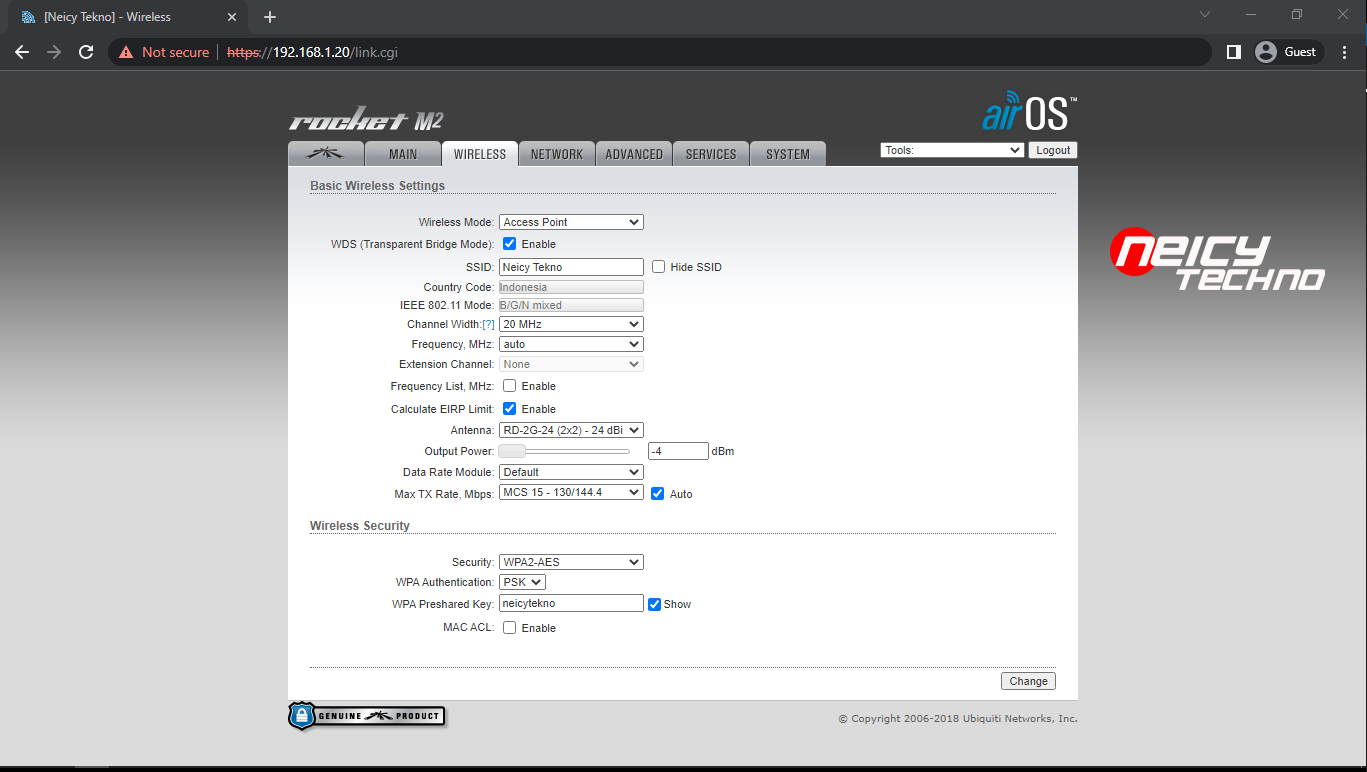Click the Output Power slider
Screen dimensions: 1367x772
pyautogui.click(x=565, y=451)
